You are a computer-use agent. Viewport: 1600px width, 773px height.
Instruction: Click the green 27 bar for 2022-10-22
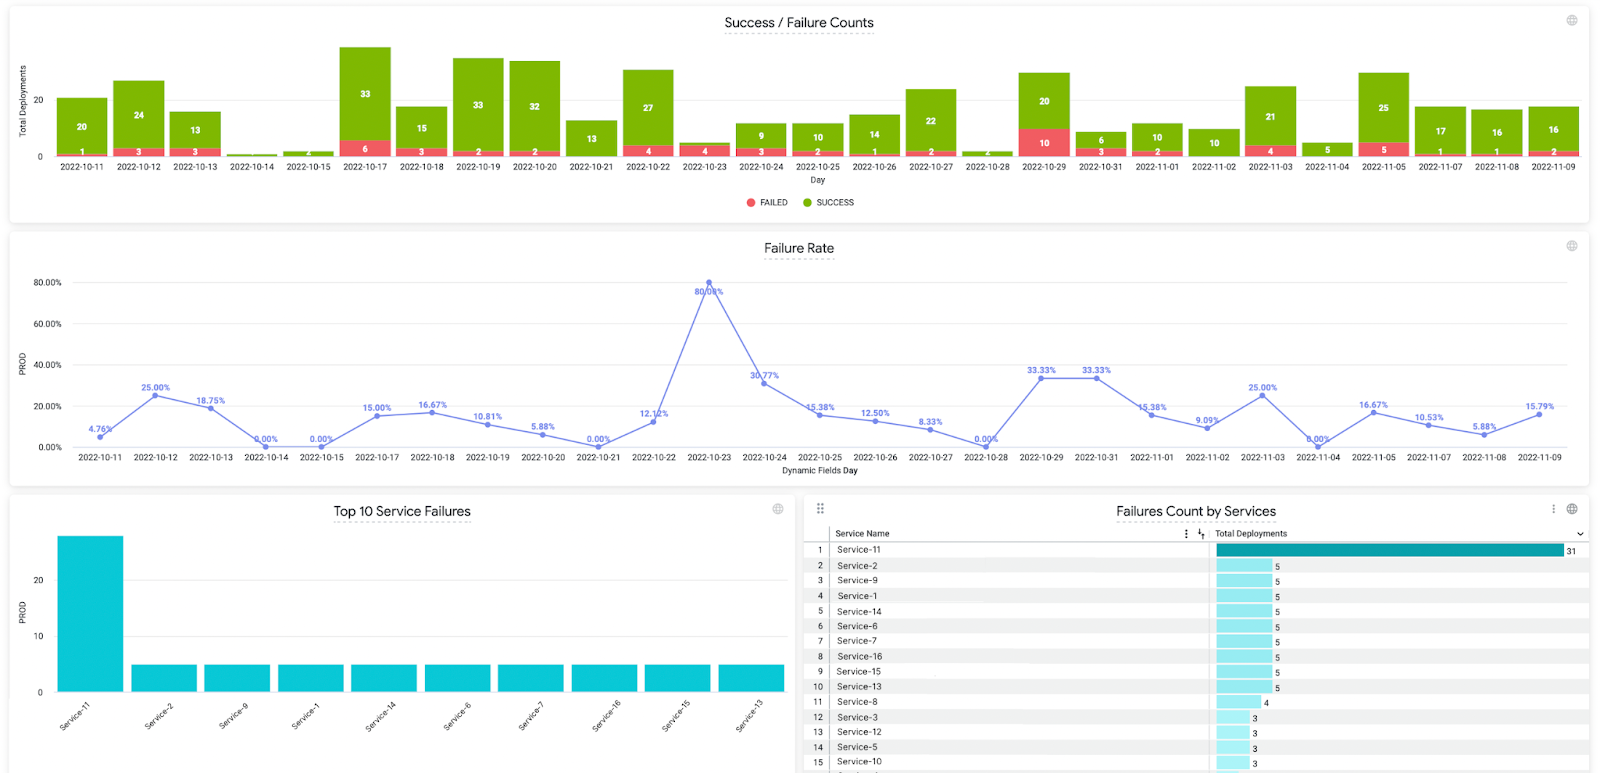[648, 108]
